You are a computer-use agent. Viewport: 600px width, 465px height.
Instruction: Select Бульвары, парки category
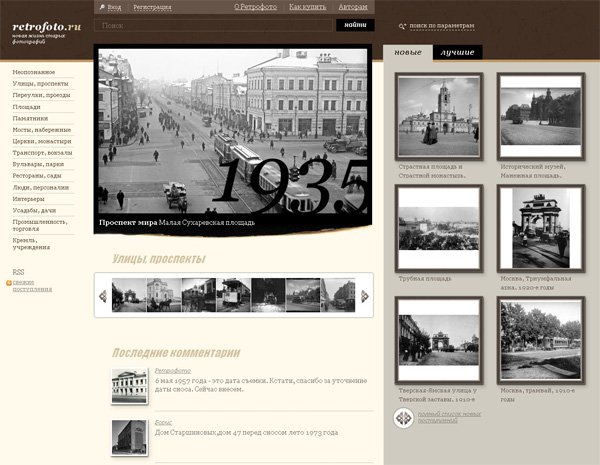38,164
